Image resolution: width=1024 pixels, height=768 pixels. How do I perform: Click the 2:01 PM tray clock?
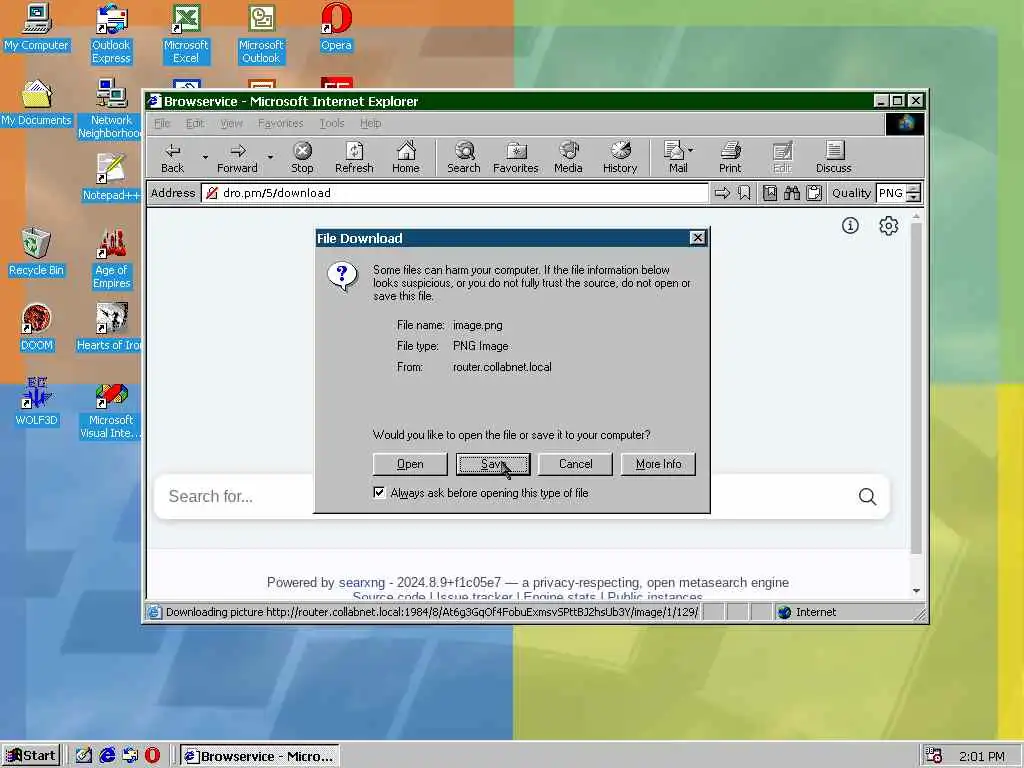(982, 756)
